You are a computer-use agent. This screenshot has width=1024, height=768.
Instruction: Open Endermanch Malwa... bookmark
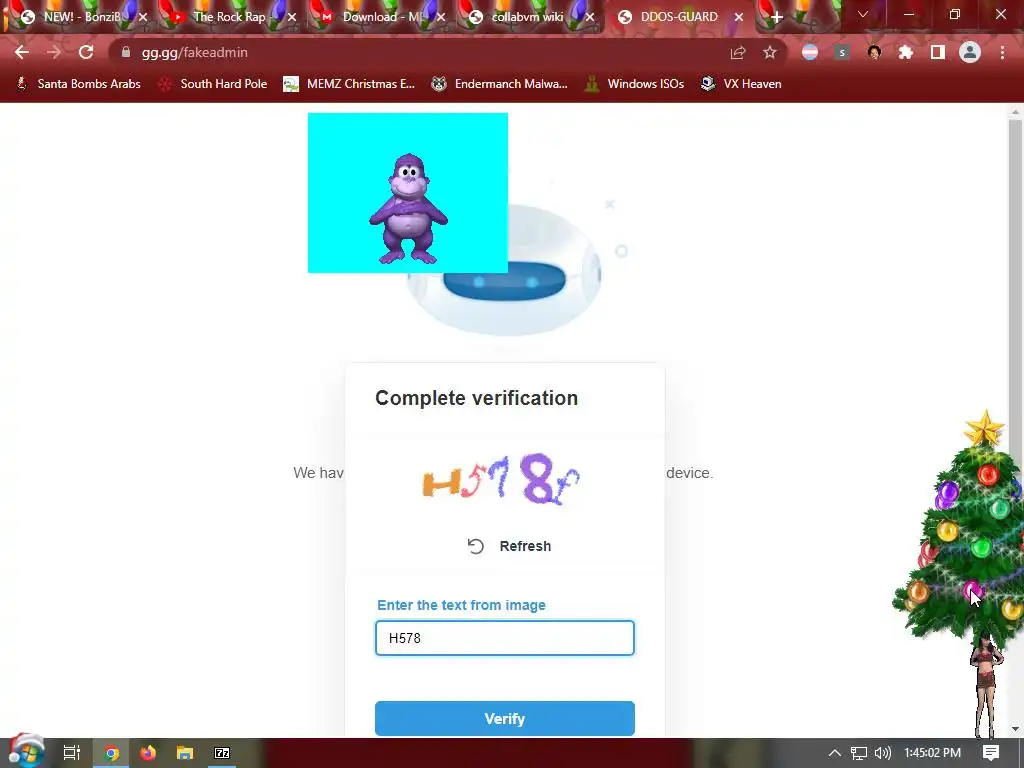(x=499, y=84)
